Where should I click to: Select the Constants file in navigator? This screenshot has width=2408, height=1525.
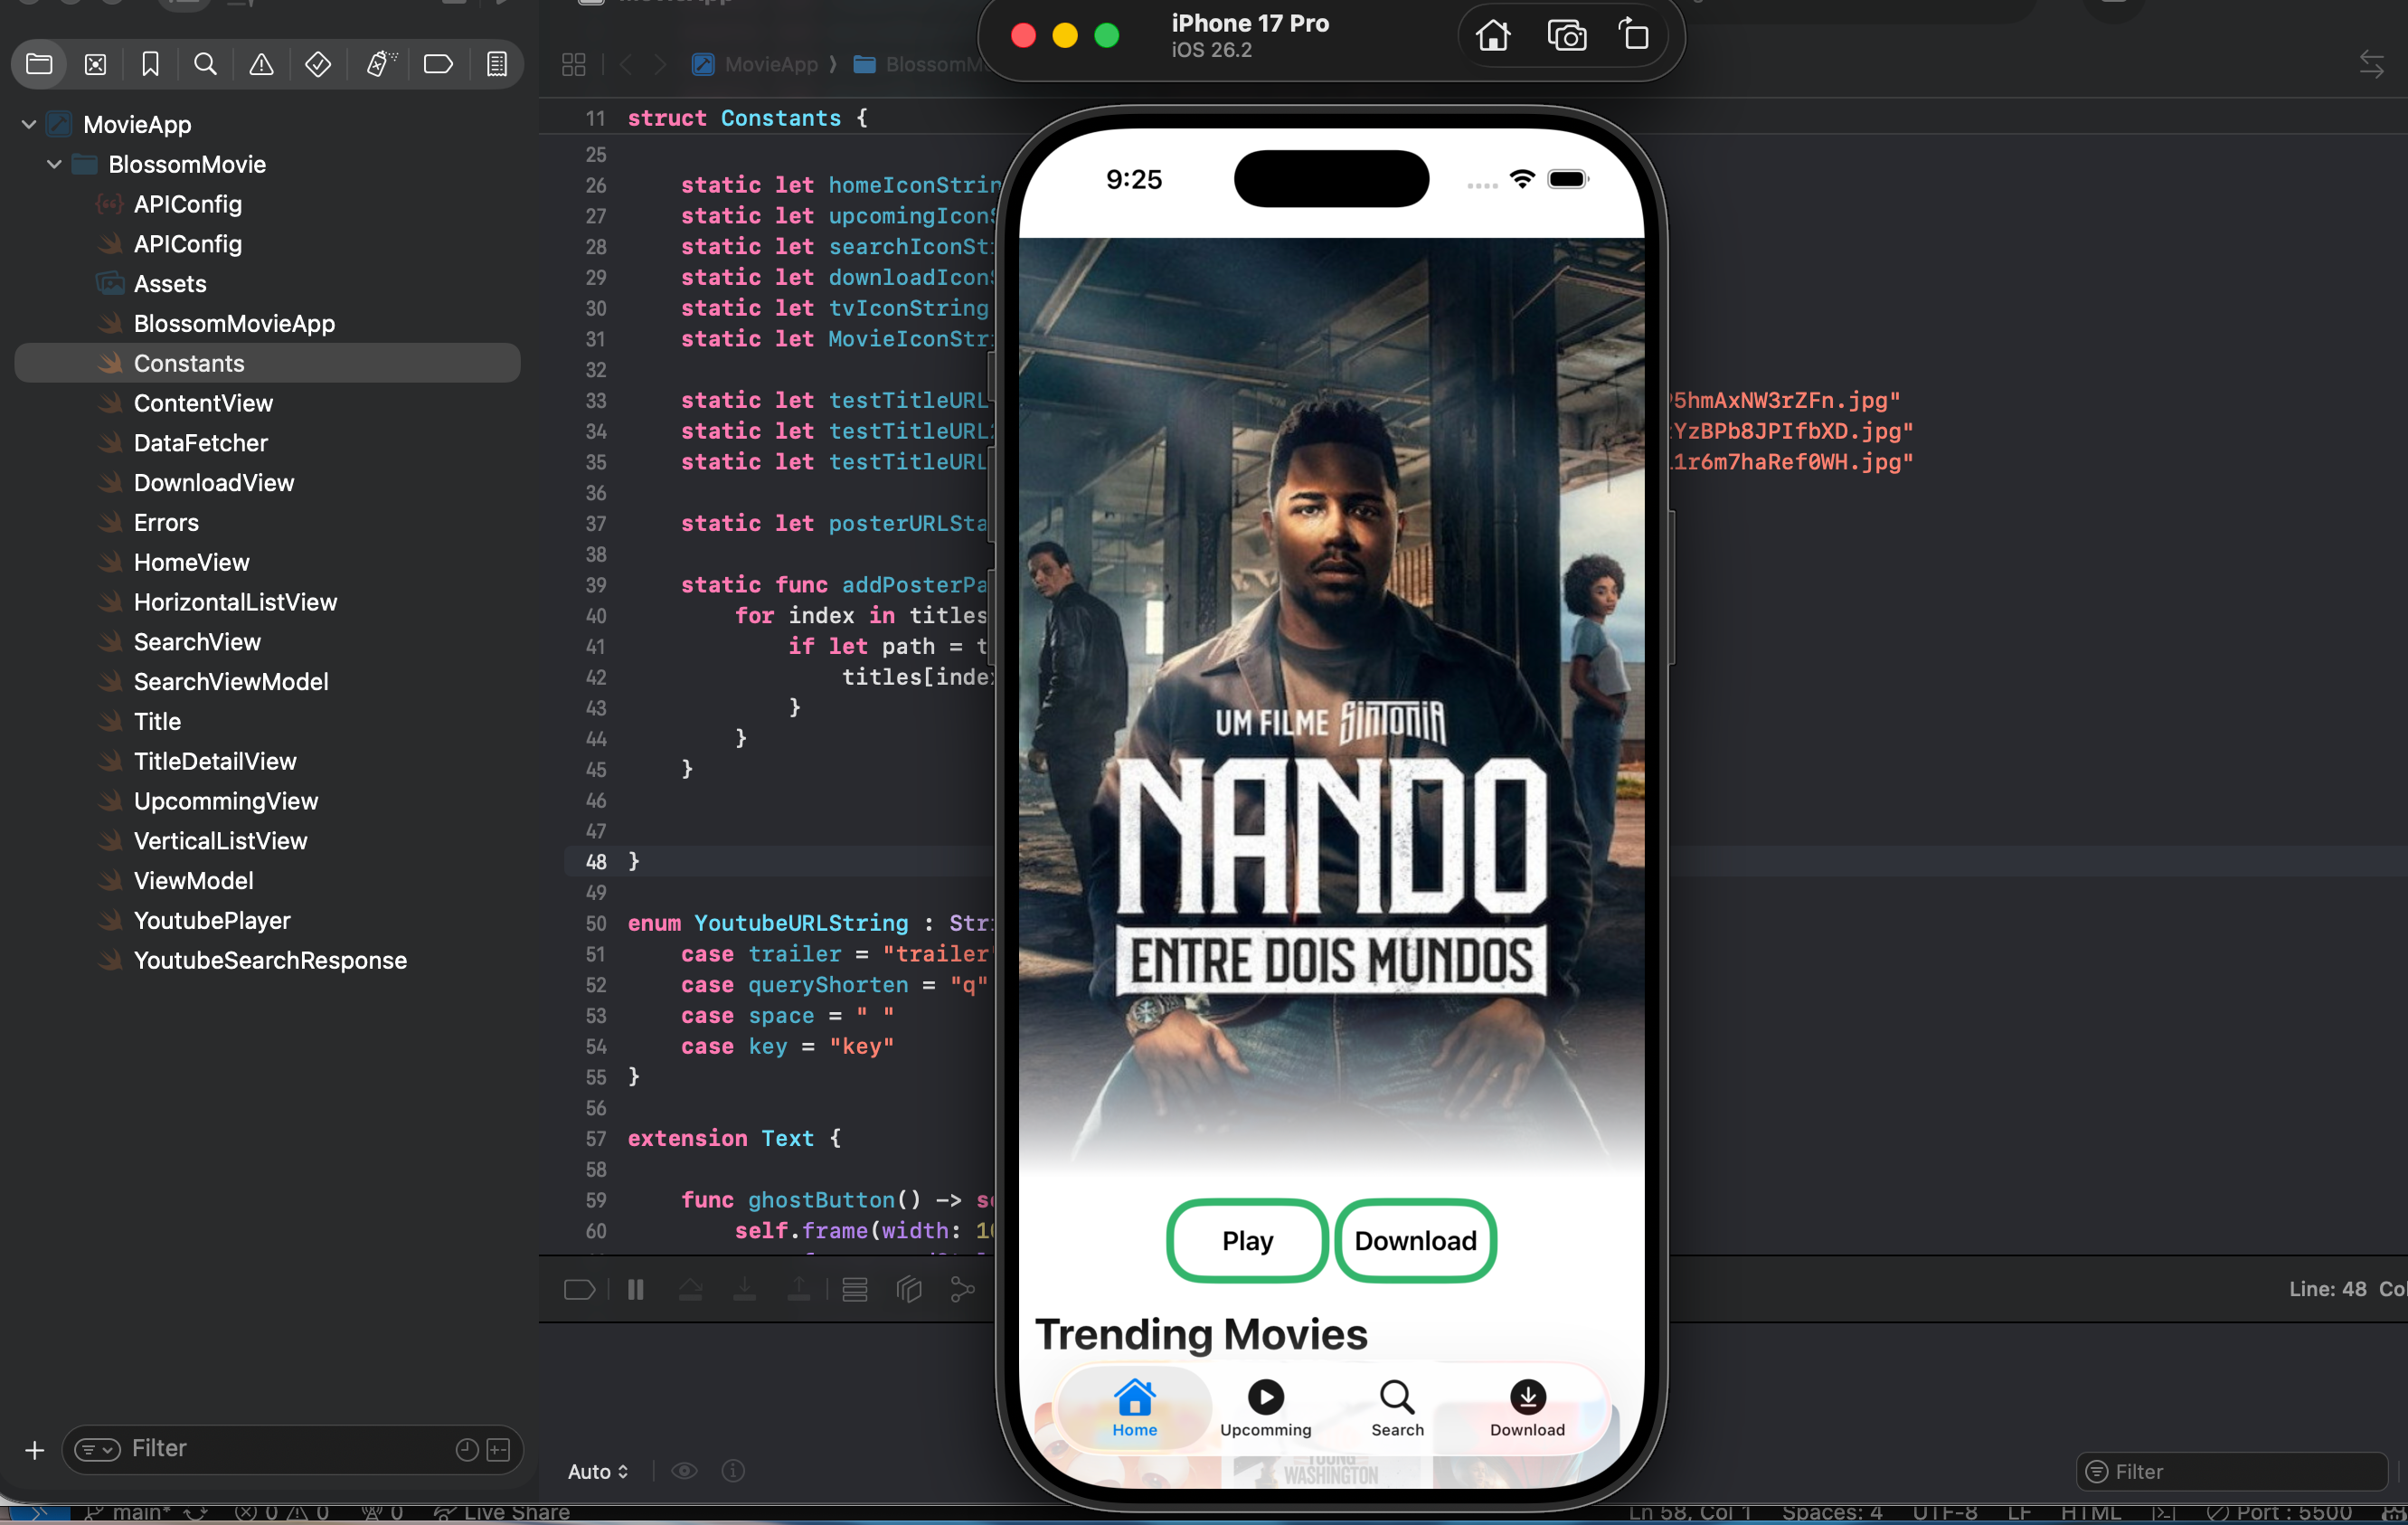coord(267,363)
